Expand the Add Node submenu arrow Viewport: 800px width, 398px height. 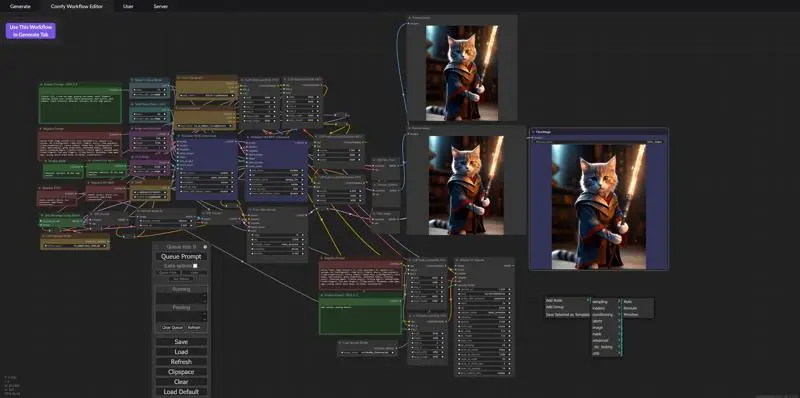[588, 301]
